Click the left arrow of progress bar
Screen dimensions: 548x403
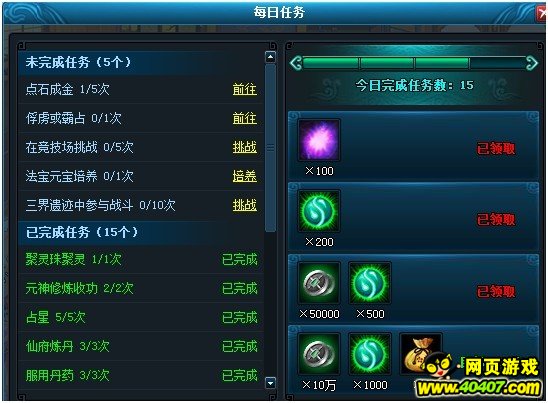click(x=296, y=63)
